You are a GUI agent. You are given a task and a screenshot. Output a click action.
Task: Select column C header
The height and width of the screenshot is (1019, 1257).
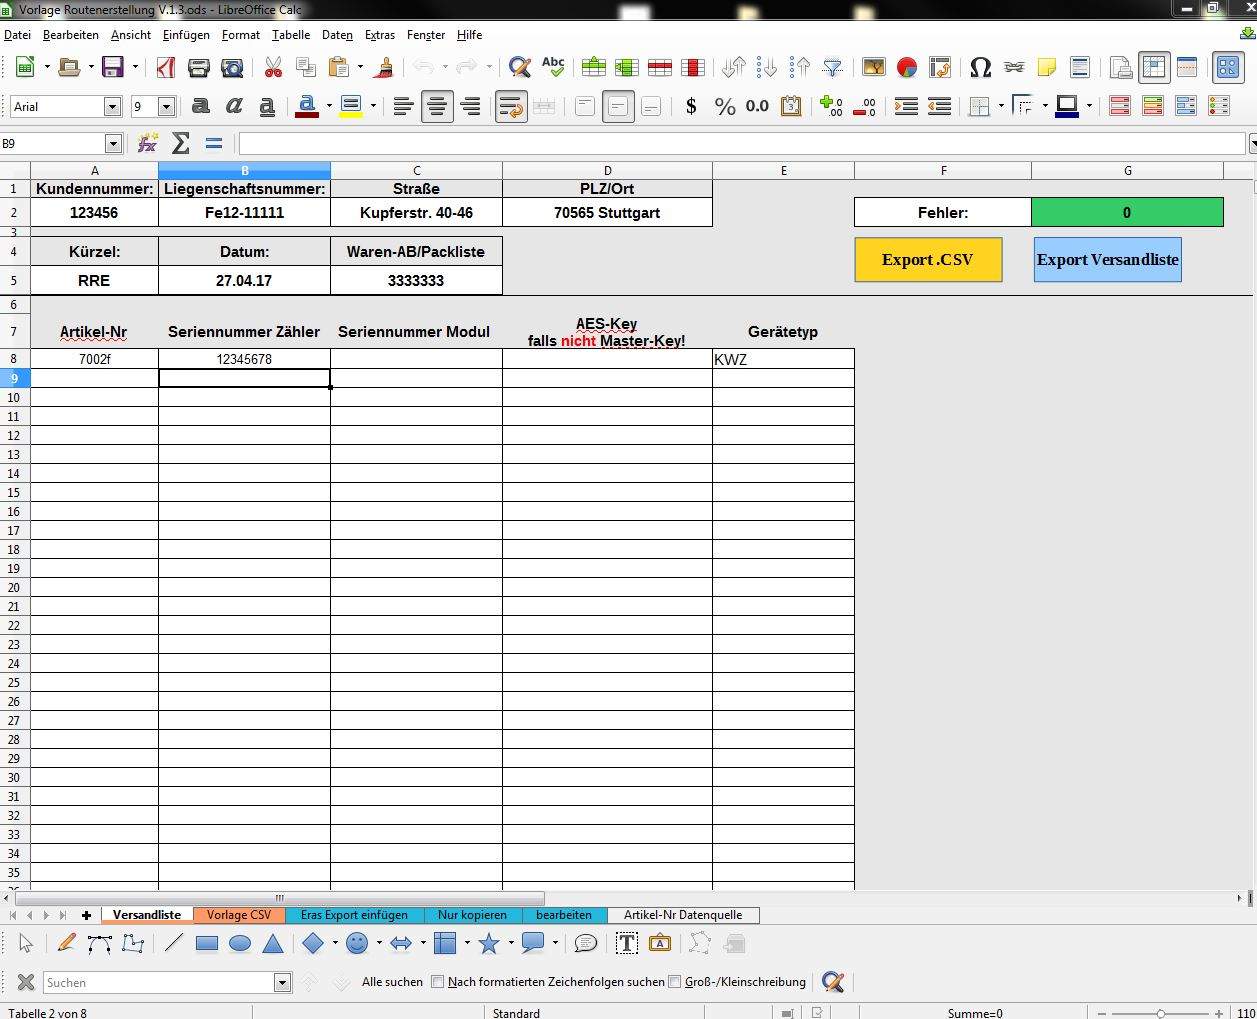(416, 171)
